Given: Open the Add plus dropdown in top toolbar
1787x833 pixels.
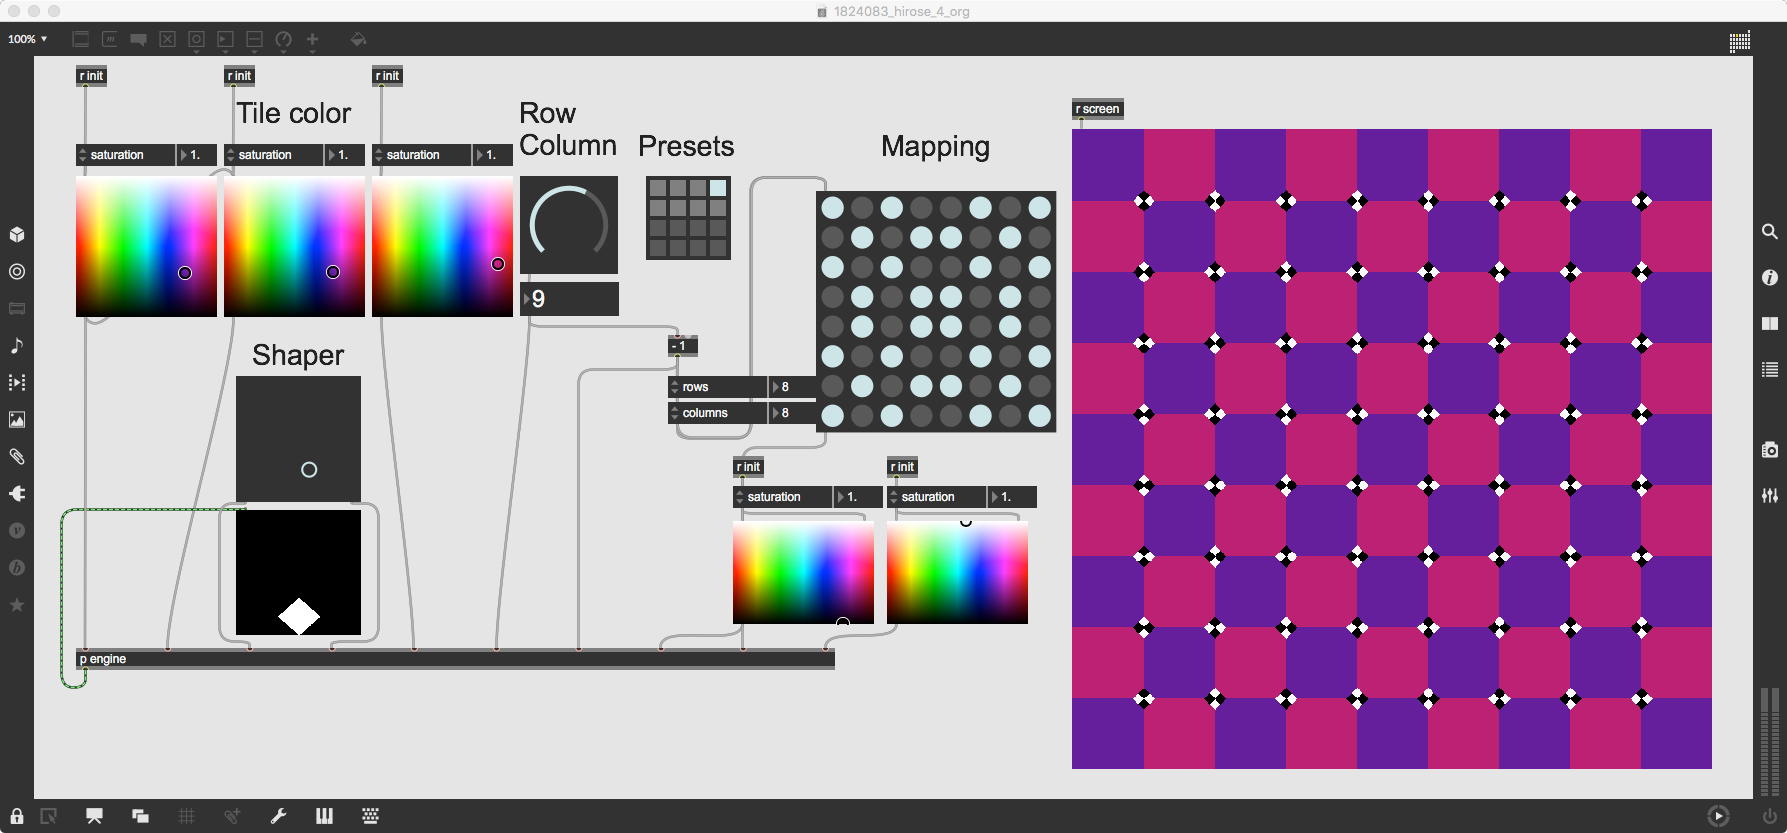Looking at the screenshot, I should pos(312,40).
